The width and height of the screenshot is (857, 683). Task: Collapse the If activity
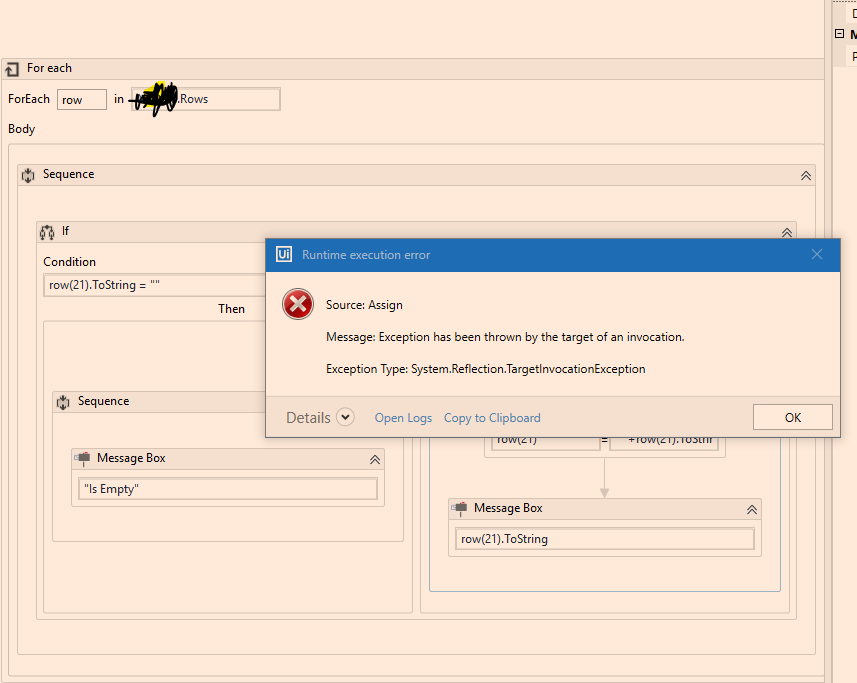pyautogui.click(x=787, y=231)
